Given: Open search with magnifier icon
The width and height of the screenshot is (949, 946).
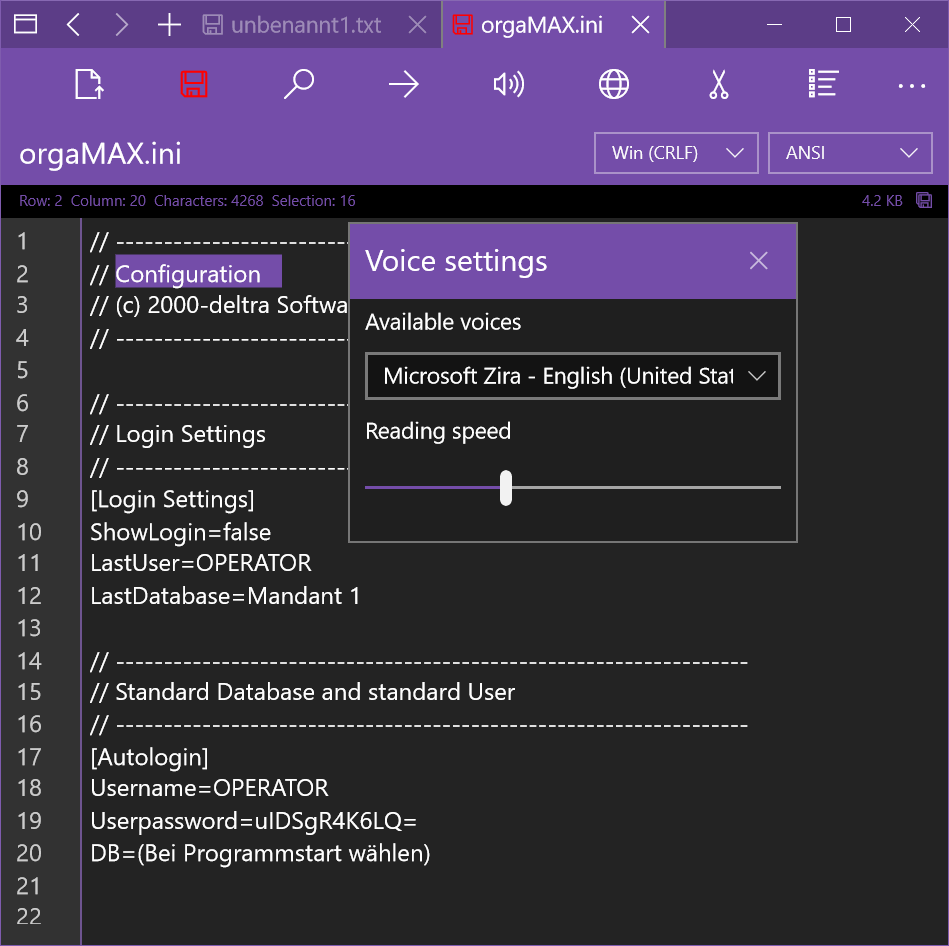Looking at the screenshot, I should 298,84.
